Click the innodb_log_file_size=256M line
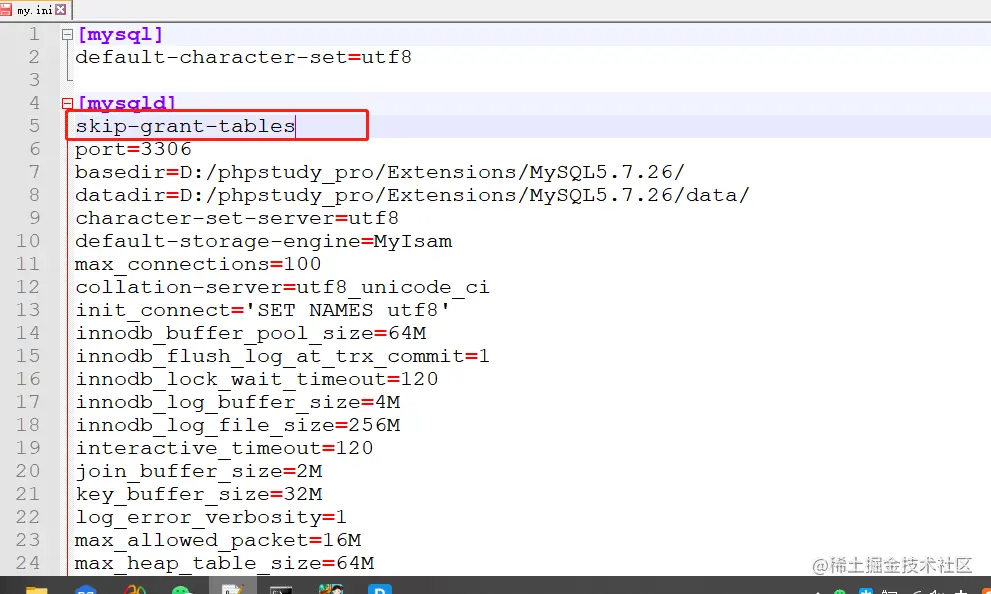This screenshot has height=594, width=991. click(x=238, y=425)
